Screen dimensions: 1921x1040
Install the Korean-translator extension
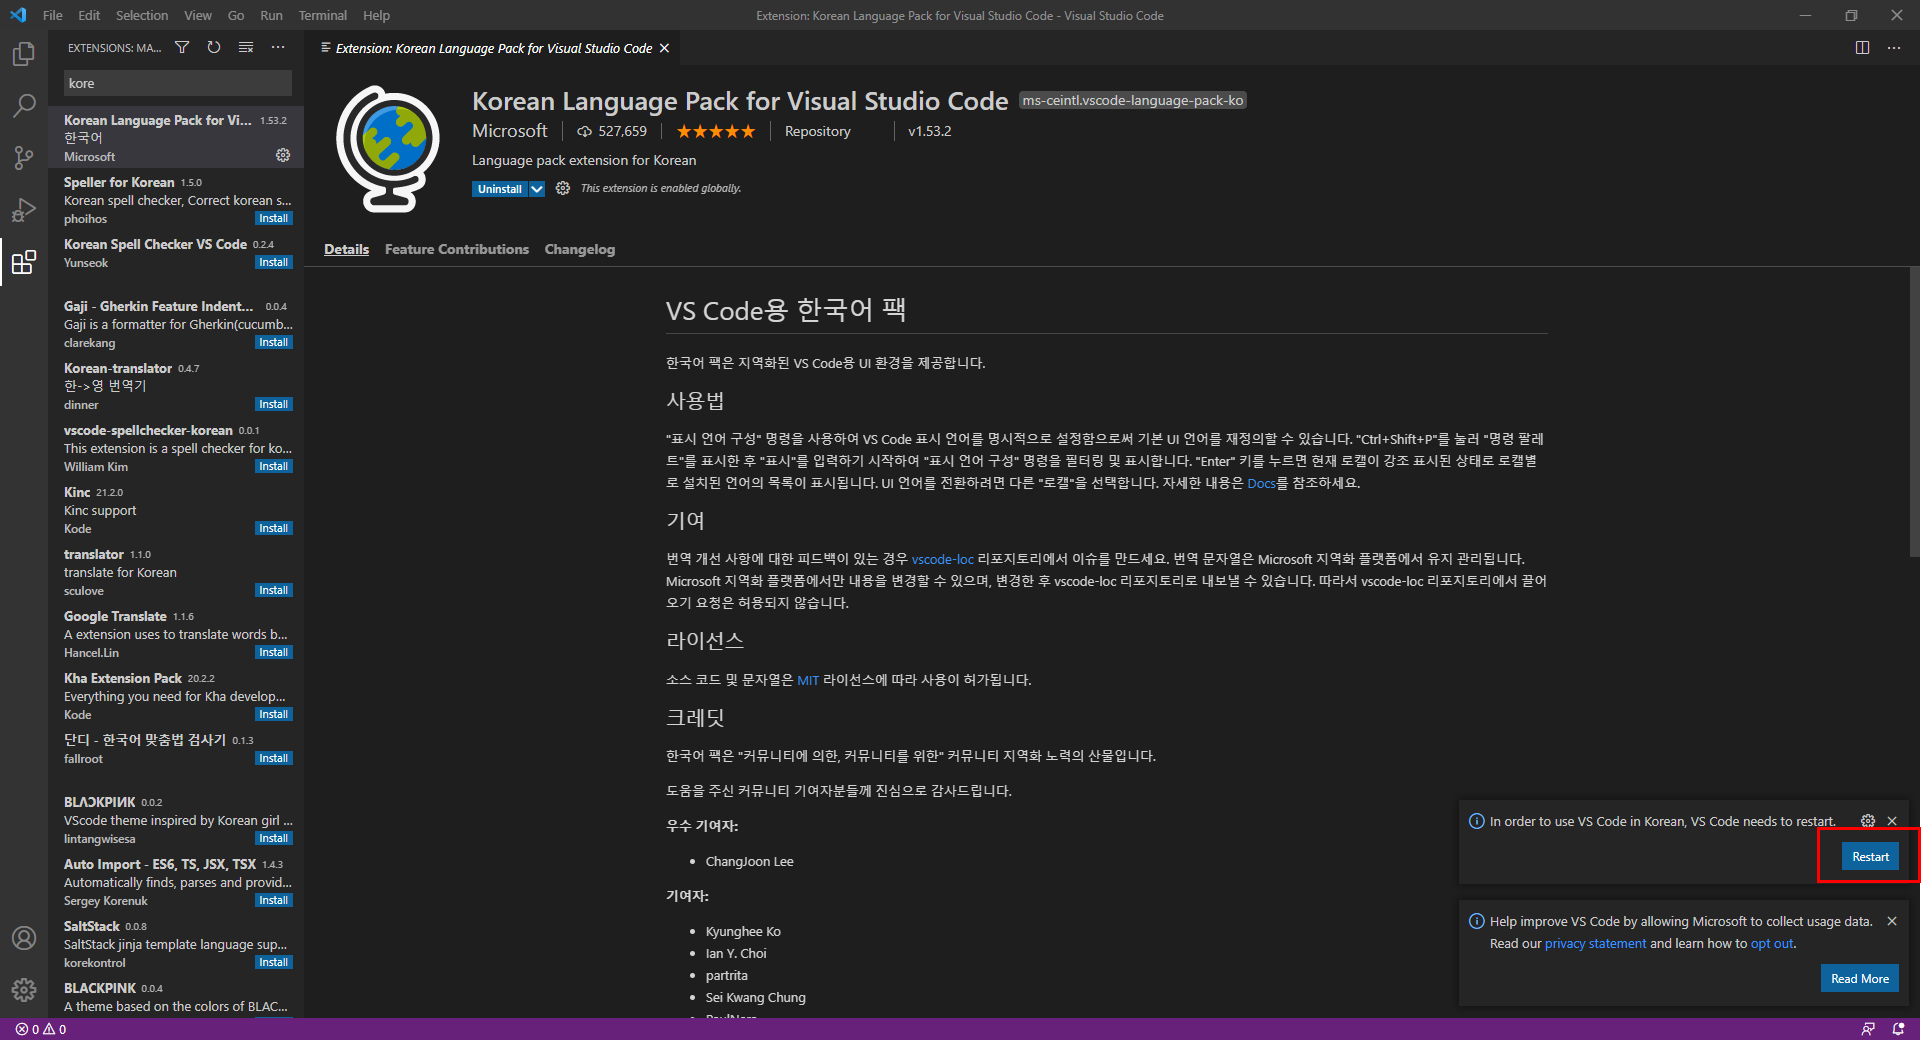click(x=273, y=404)
